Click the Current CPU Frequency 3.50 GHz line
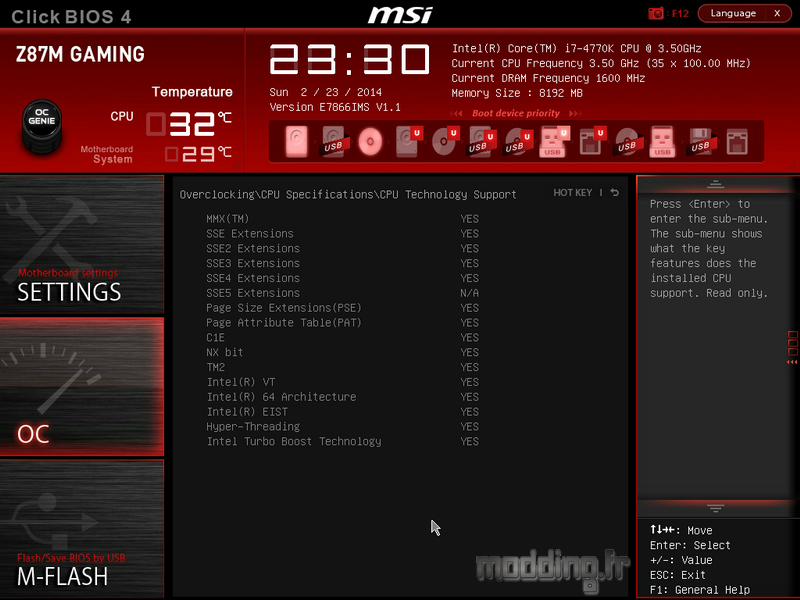The height and width of the screenshot is (600, 800). point(601,63)
